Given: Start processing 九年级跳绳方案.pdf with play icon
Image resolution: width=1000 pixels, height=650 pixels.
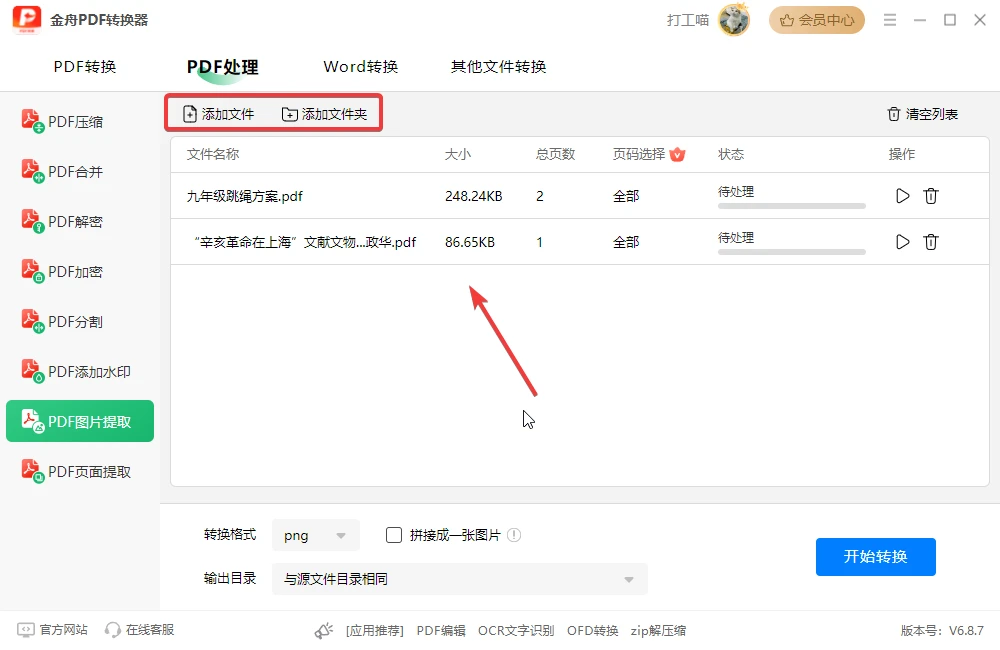Looking at the screenshot, I should click(902, 196).
